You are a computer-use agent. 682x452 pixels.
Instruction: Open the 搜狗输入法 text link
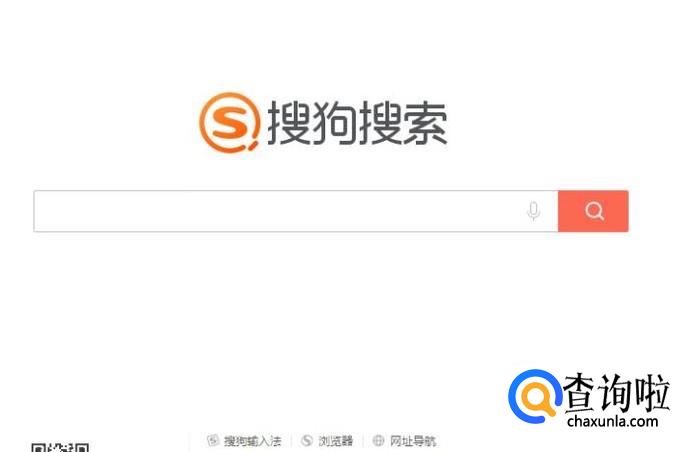(x=252, y=441)
